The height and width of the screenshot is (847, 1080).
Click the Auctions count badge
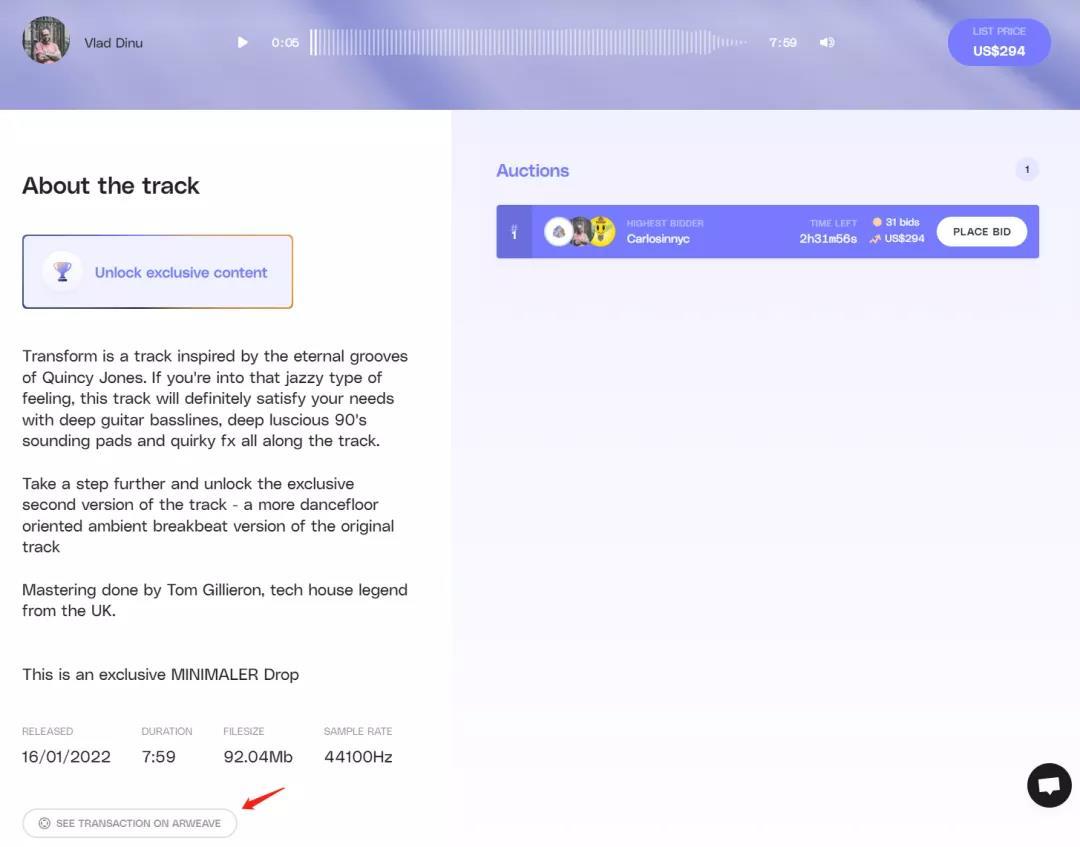click(1026, 170)
